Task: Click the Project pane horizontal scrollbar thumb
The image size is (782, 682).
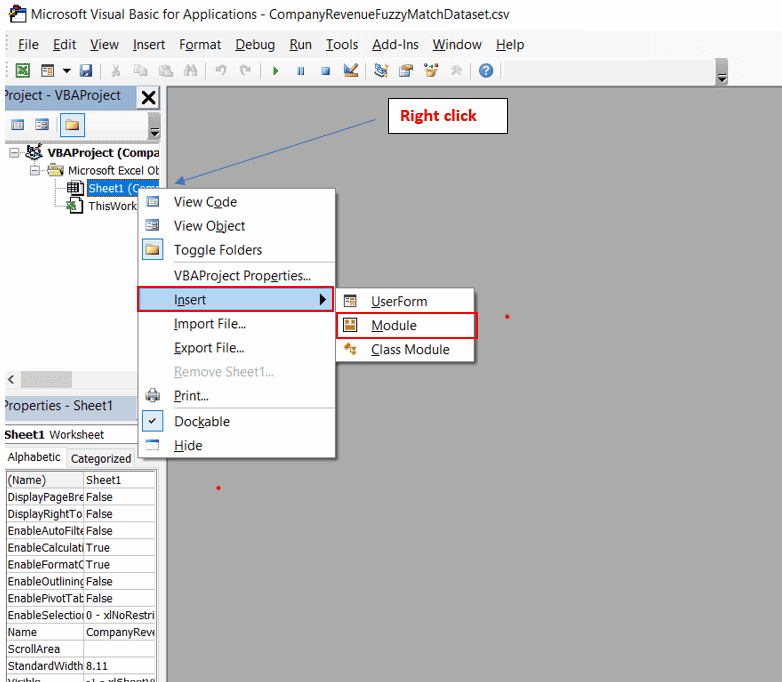Action: 46,380
